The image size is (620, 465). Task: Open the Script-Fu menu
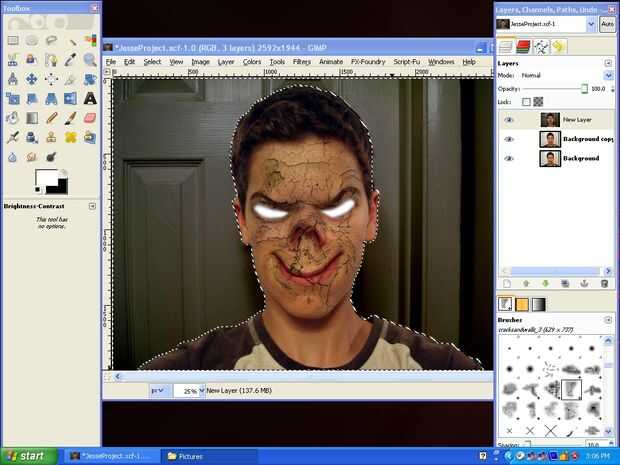tap(406, 62)
